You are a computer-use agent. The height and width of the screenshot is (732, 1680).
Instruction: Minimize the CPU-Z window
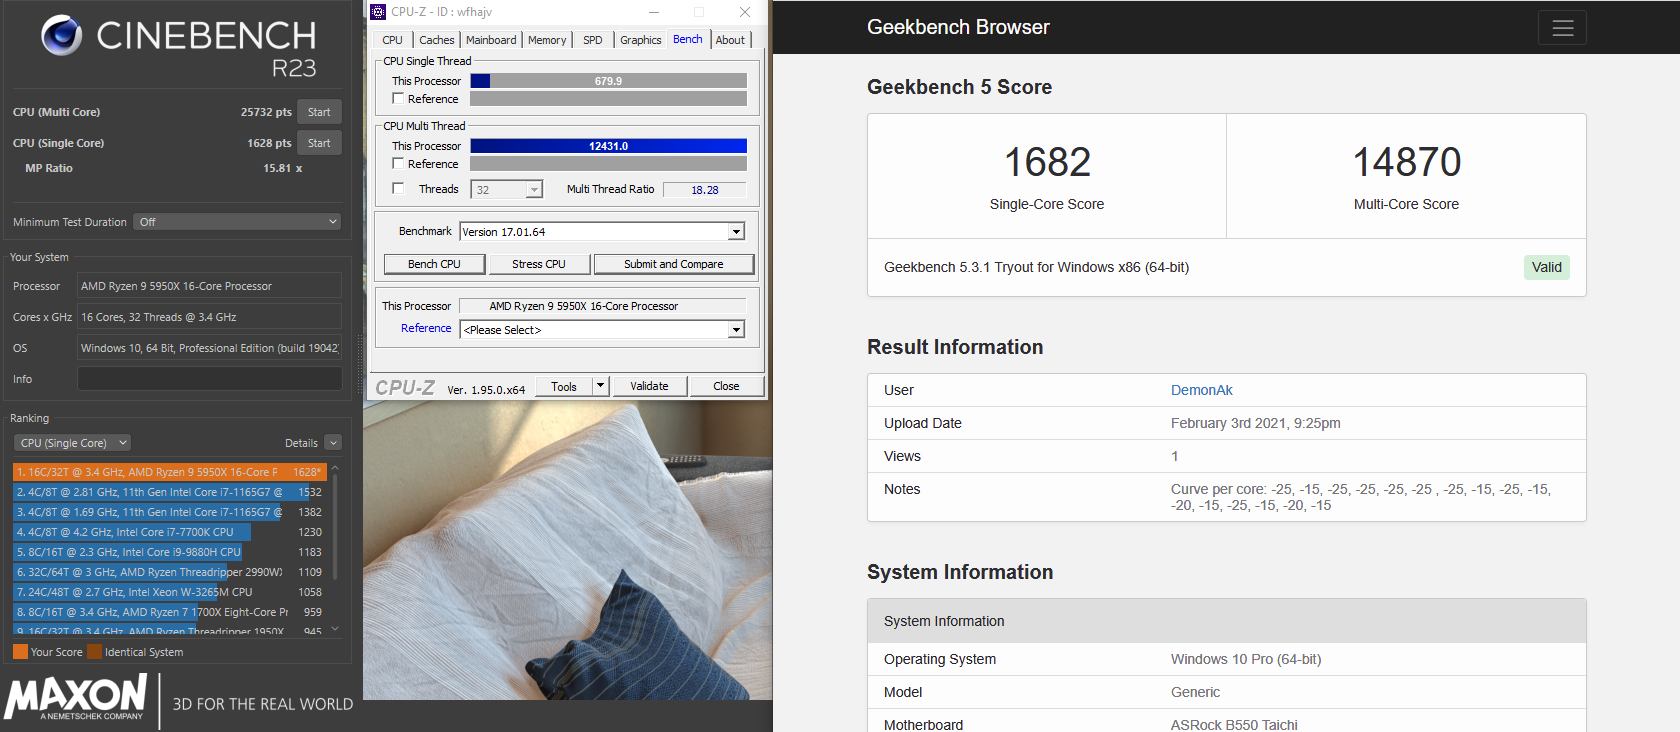click(x=654, y=12)
